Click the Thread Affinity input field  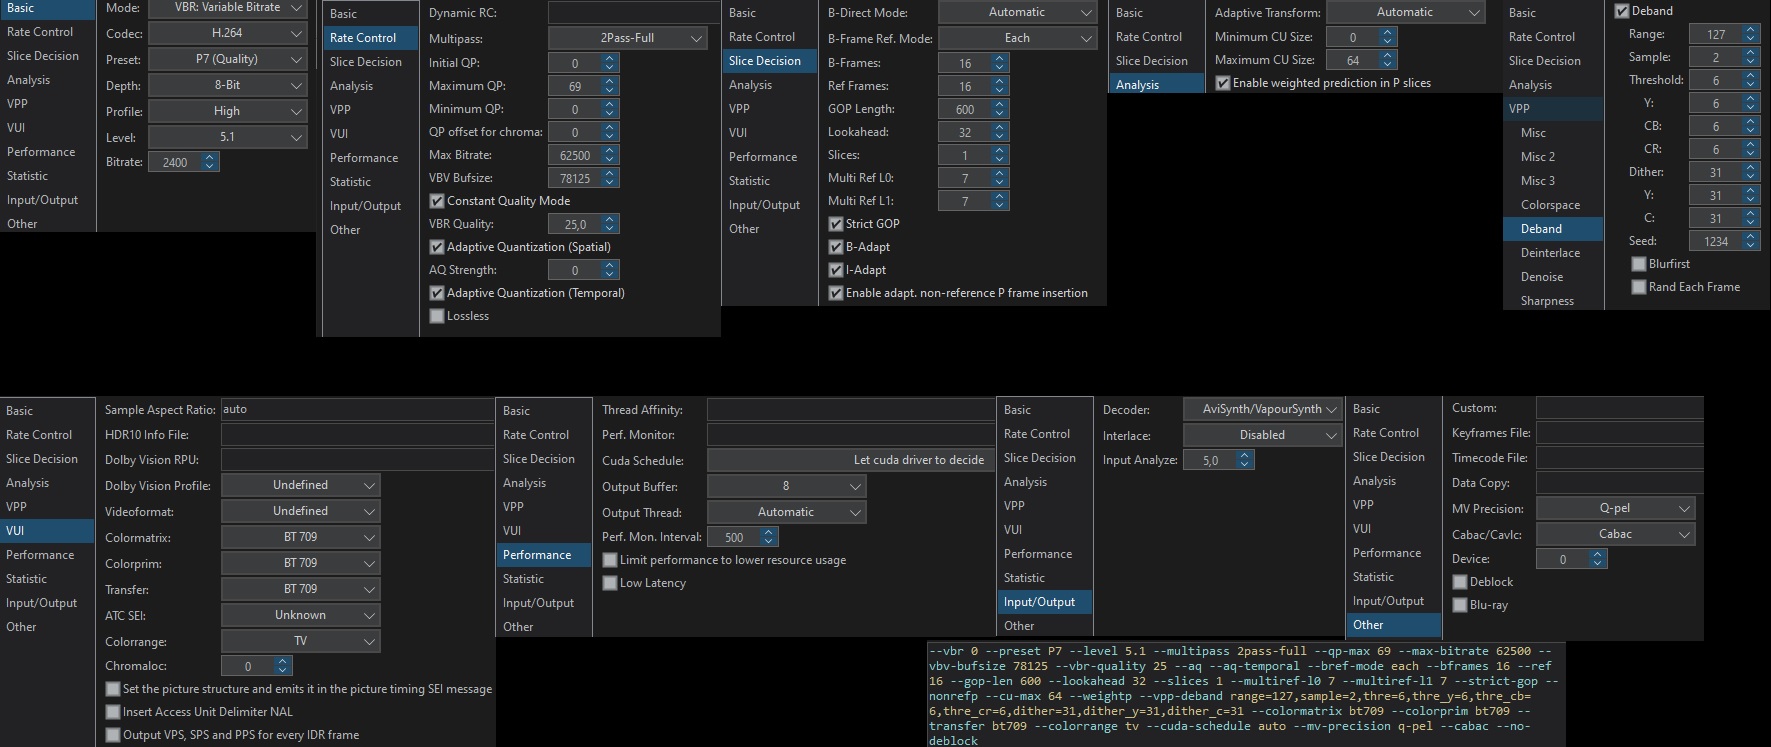(850, 410)
